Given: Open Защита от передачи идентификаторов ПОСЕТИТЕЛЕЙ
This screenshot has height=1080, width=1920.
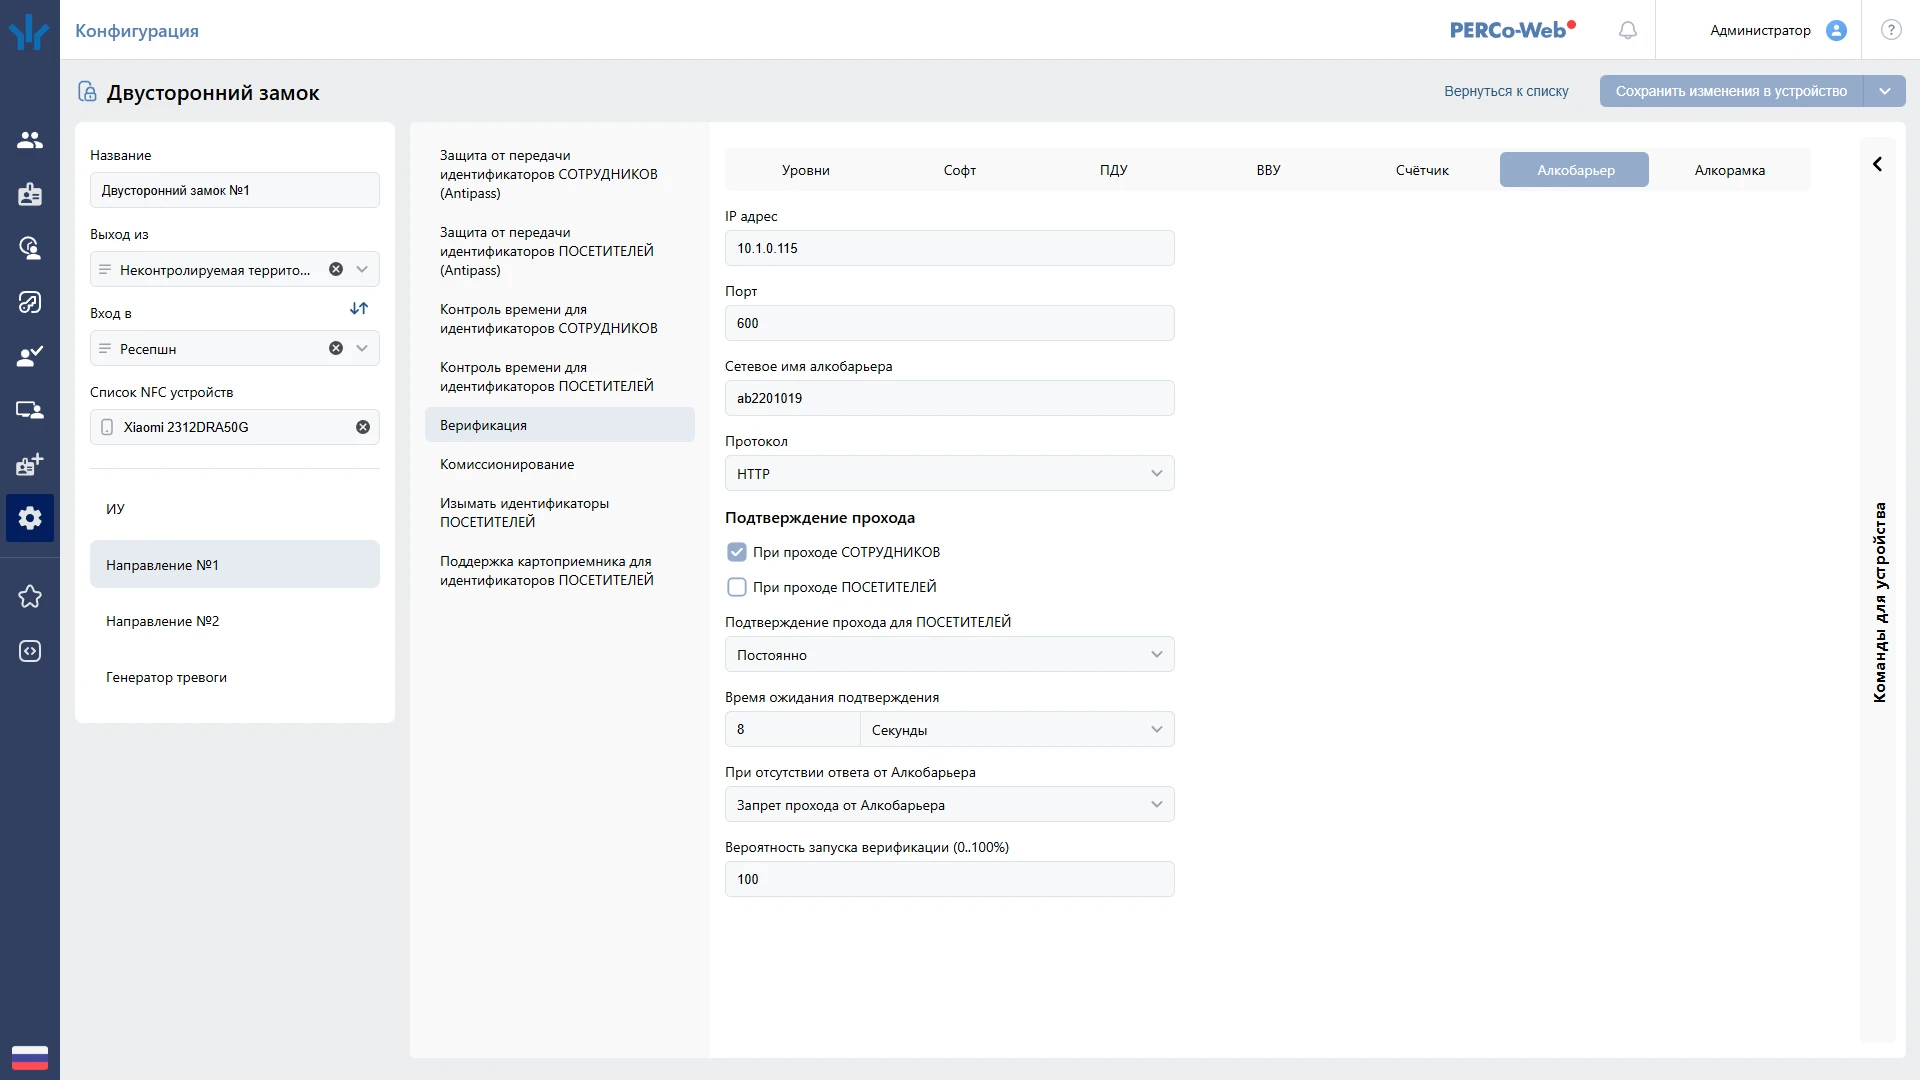Looking at the screenshot, I should 560,251.
